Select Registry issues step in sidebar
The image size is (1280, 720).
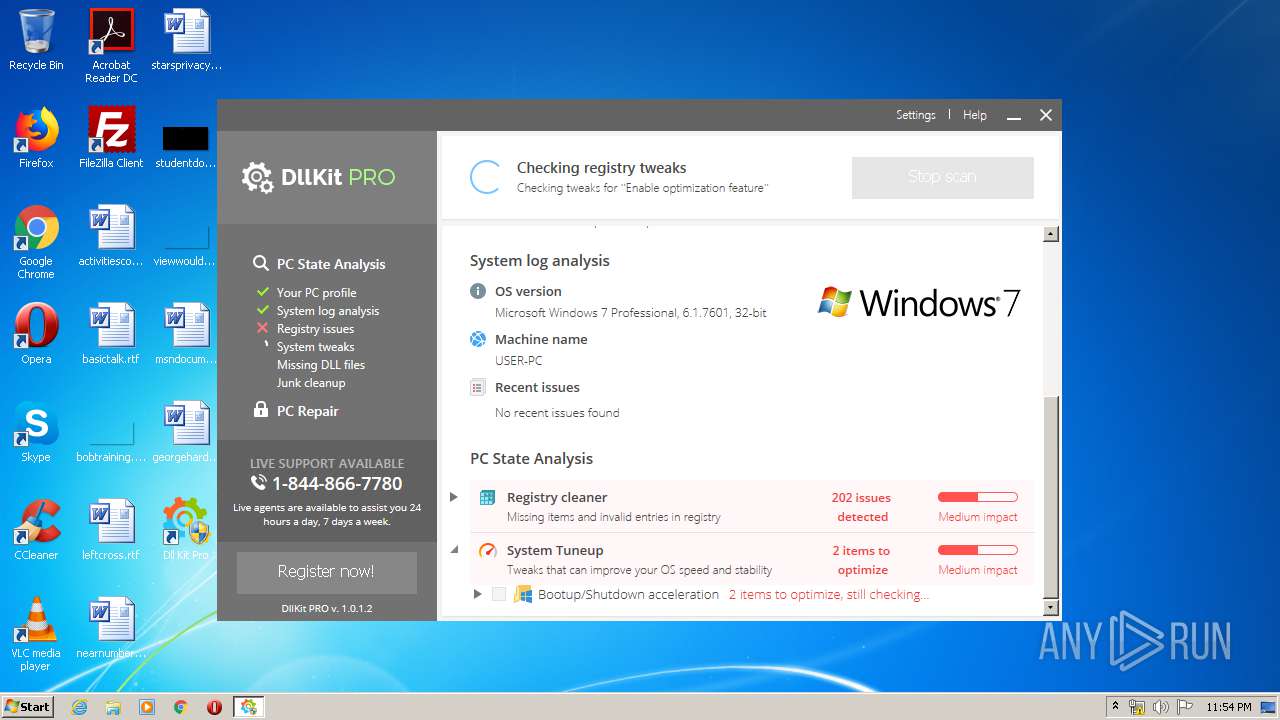[315, 329]
